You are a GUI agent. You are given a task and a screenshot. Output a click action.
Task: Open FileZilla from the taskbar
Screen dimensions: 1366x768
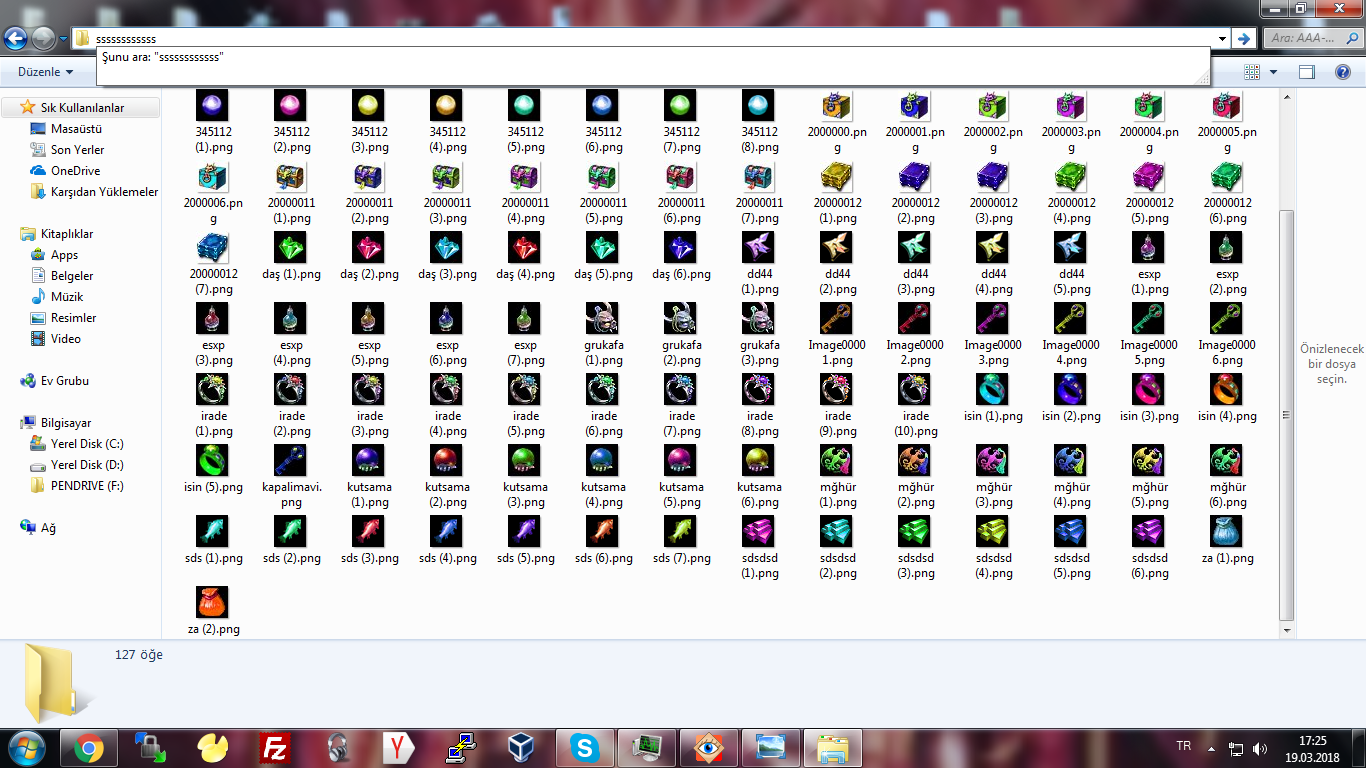[274, 748]
